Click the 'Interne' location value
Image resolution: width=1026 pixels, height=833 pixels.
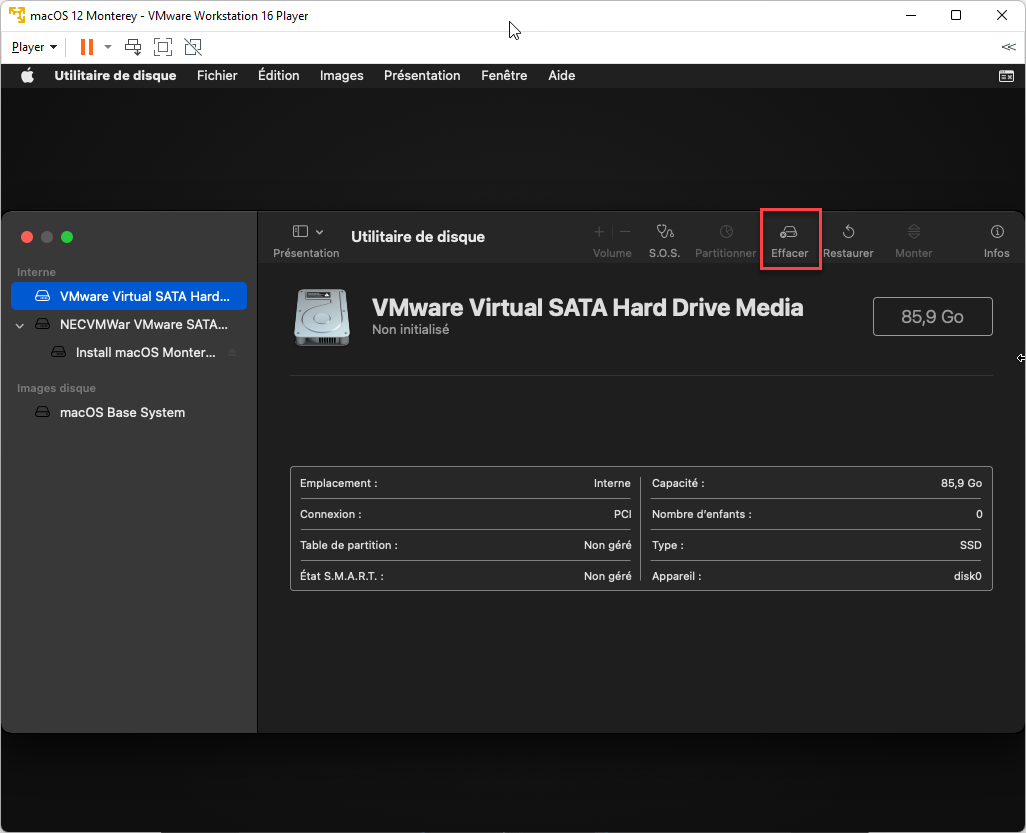coord(612,484)
